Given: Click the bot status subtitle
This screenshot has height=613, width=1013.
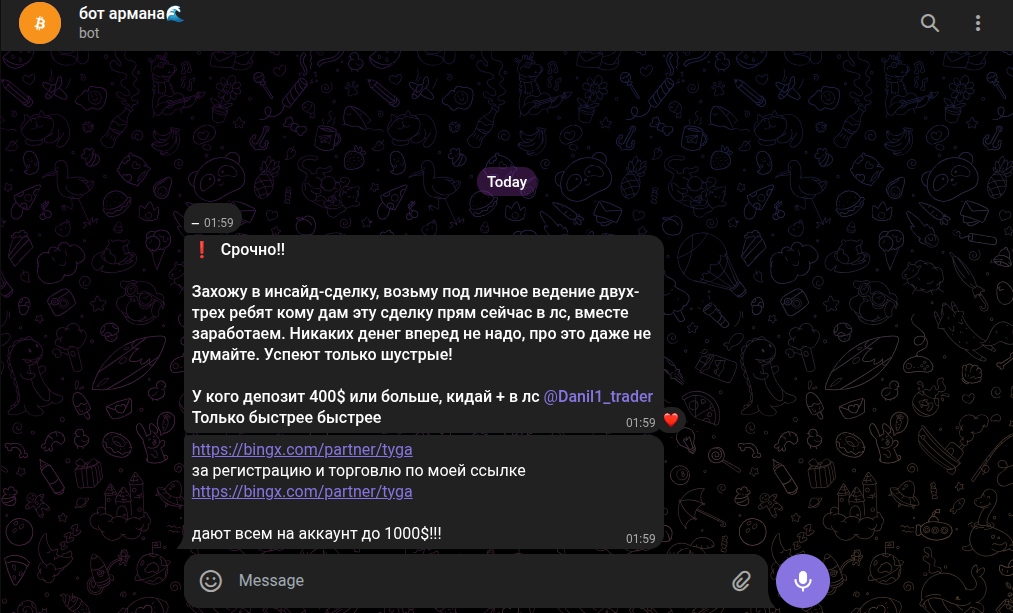Looking at the screenshot, I should pyautogui.click(x=89, y=33).
